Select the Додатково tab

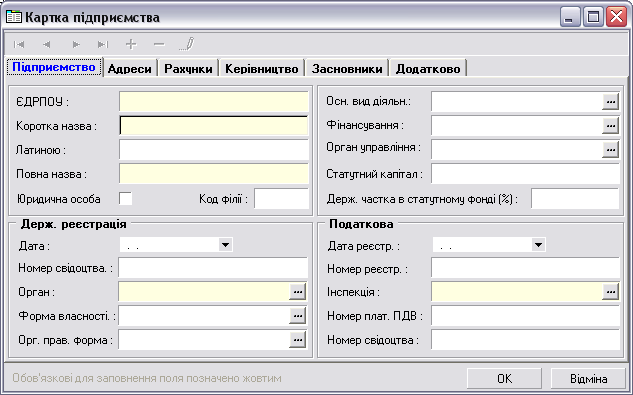pyautogui.click(x=428, y=69)
